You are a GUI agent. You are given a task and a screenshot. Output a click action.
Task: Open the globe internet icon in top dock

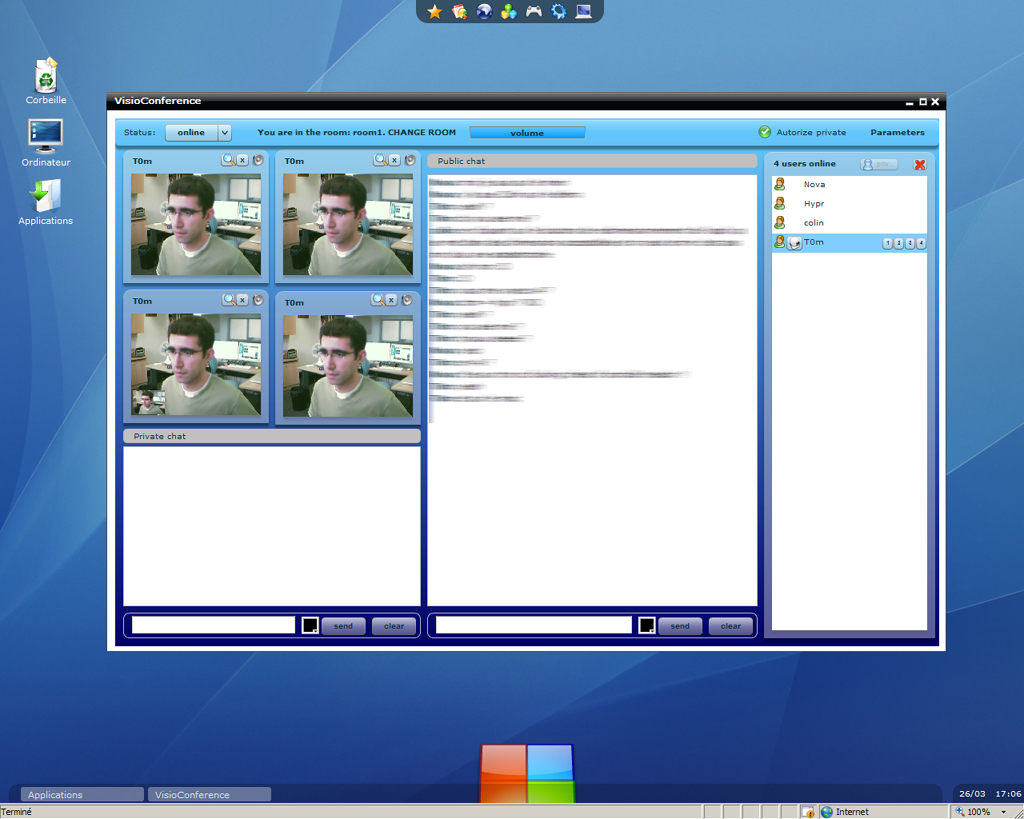[484, 11]
